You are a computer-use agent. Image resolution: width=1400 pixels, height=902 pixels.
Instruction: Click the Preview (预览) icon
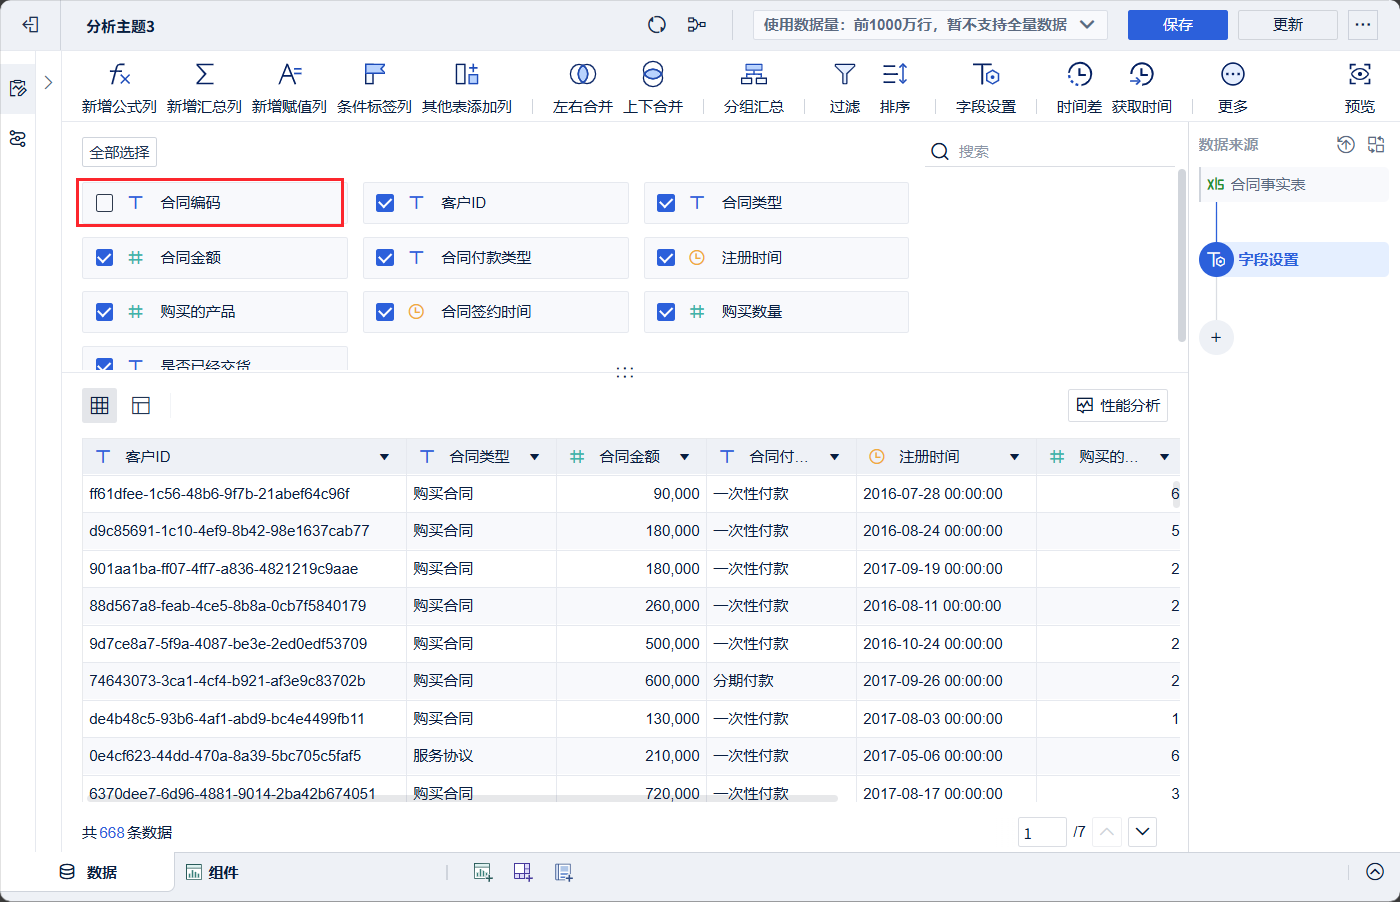point(1360,87)
